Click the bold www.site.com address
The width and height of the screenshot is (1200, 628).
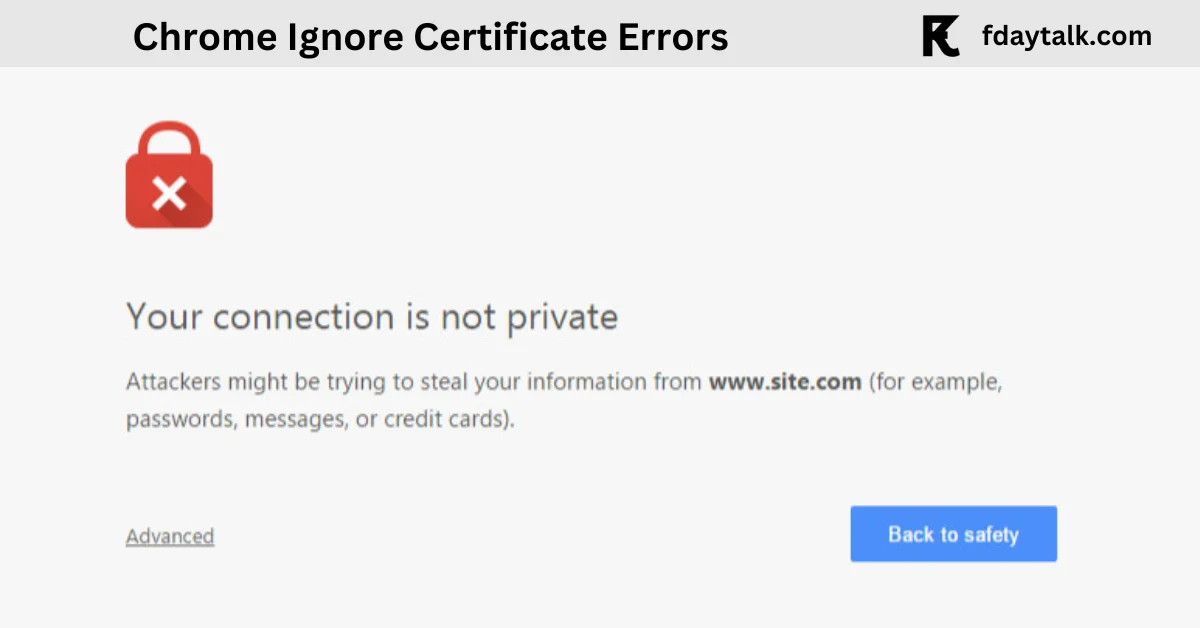785,382
